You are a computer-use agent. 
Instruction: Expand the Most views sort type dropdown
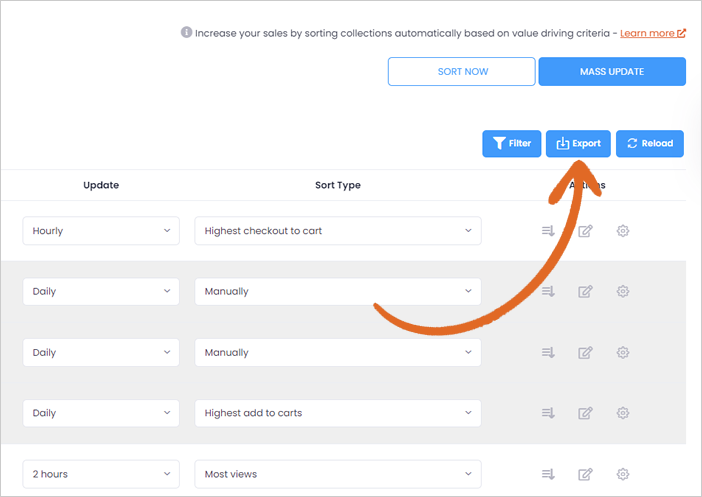[x=338, y=474]
